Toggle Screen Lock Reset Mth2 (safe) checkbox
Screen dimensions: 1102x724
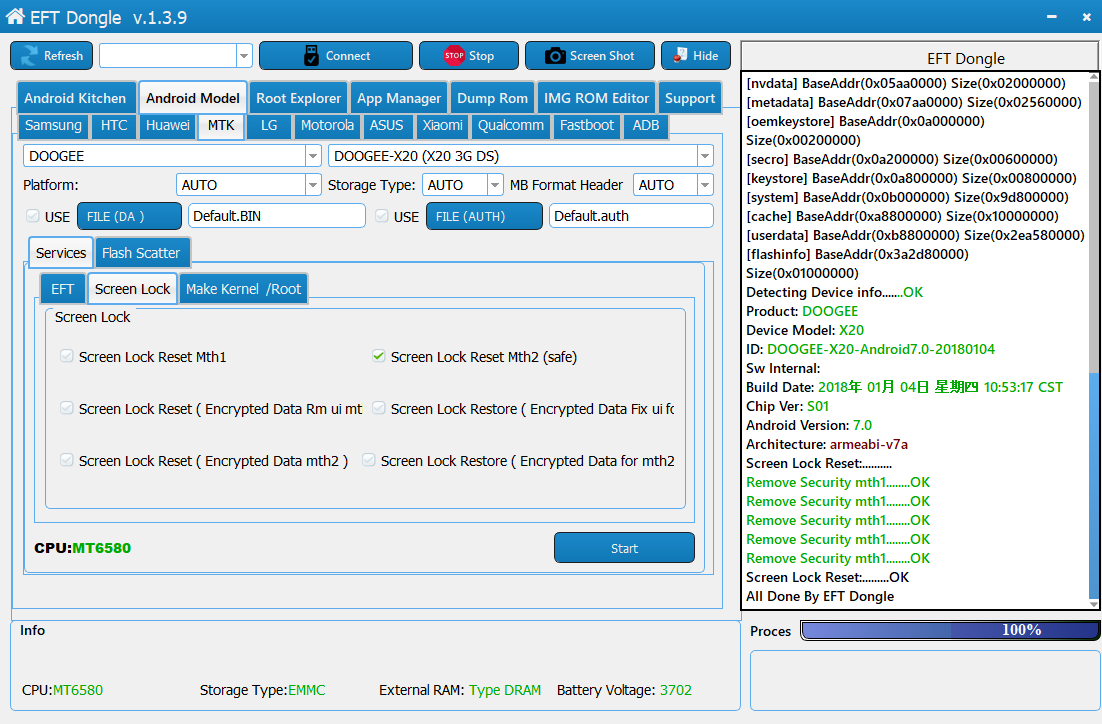[379, 356]
